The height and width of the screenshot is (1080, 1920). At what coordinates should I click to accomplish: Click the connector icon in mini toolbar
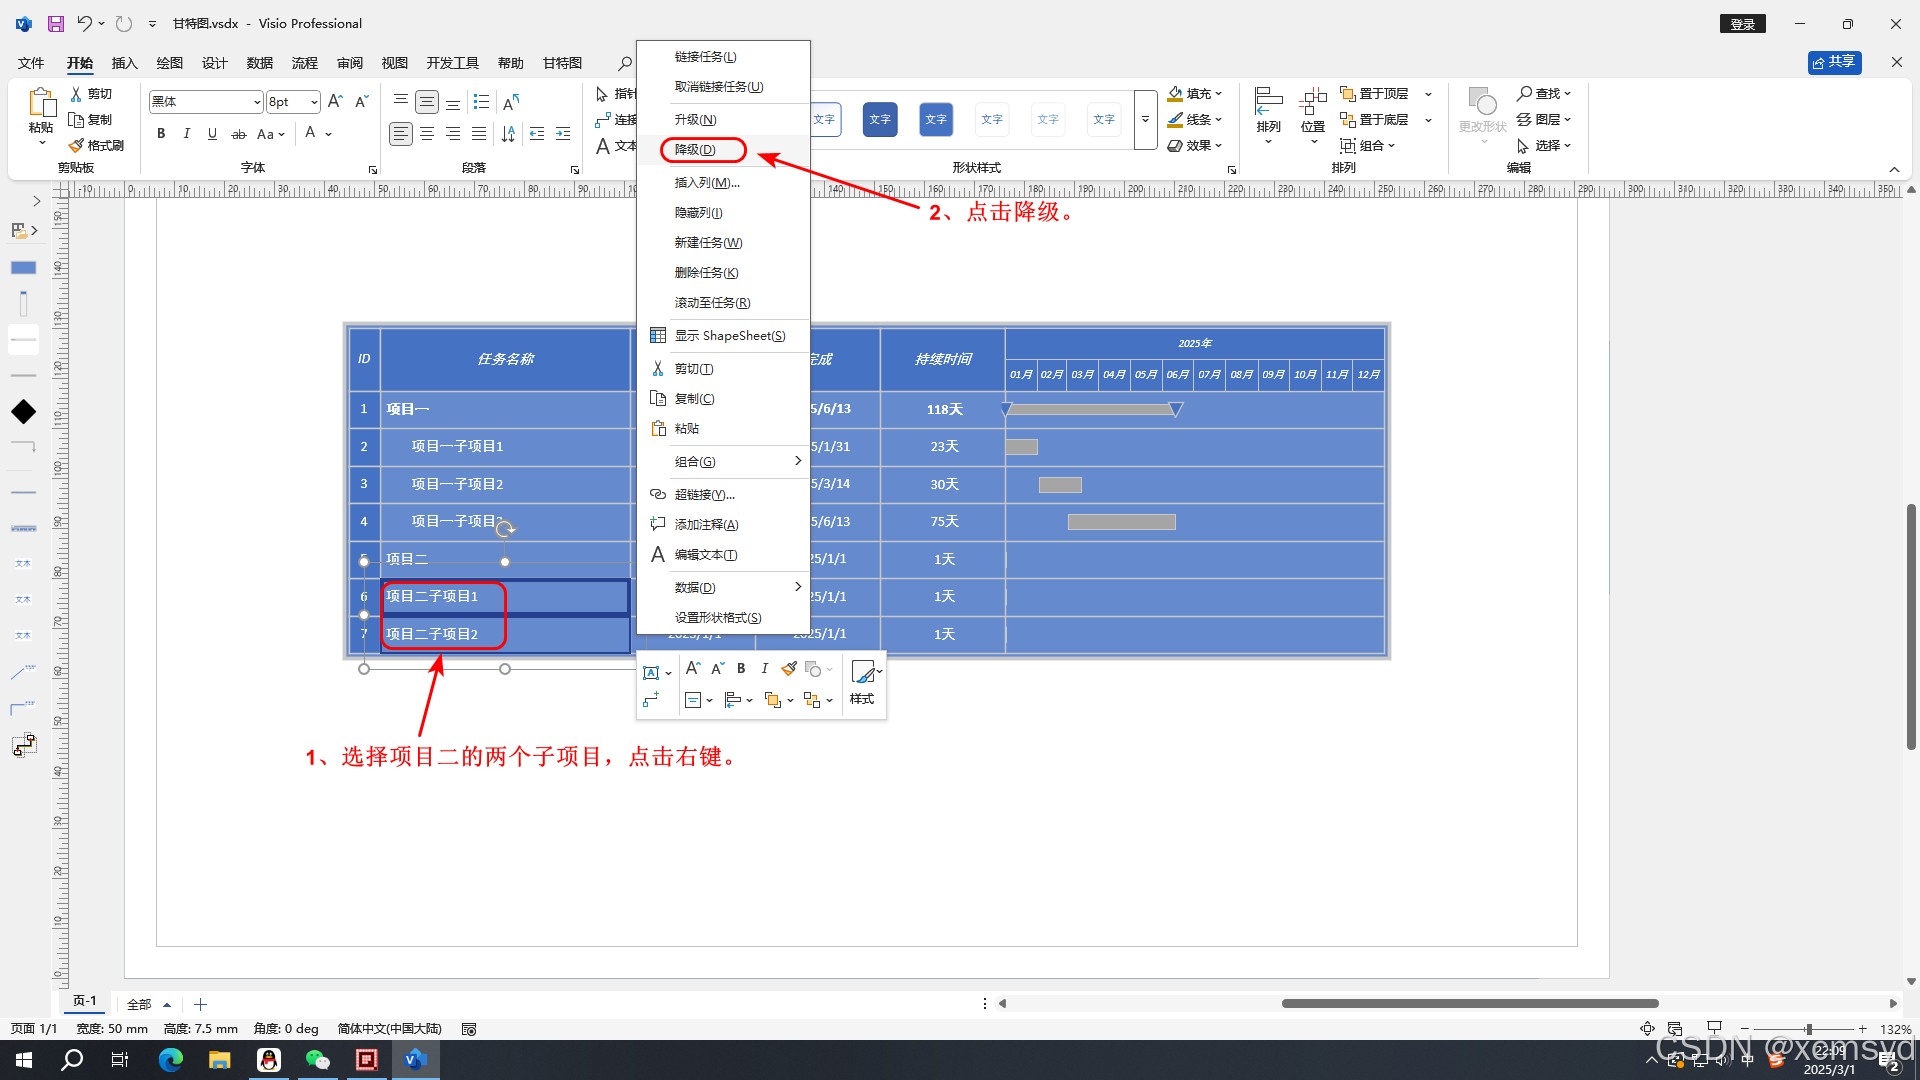[651, 700]
